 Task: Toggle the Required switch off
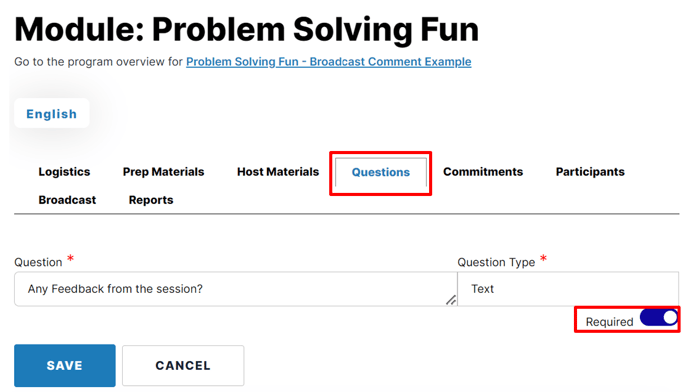(x=659, y=317)
